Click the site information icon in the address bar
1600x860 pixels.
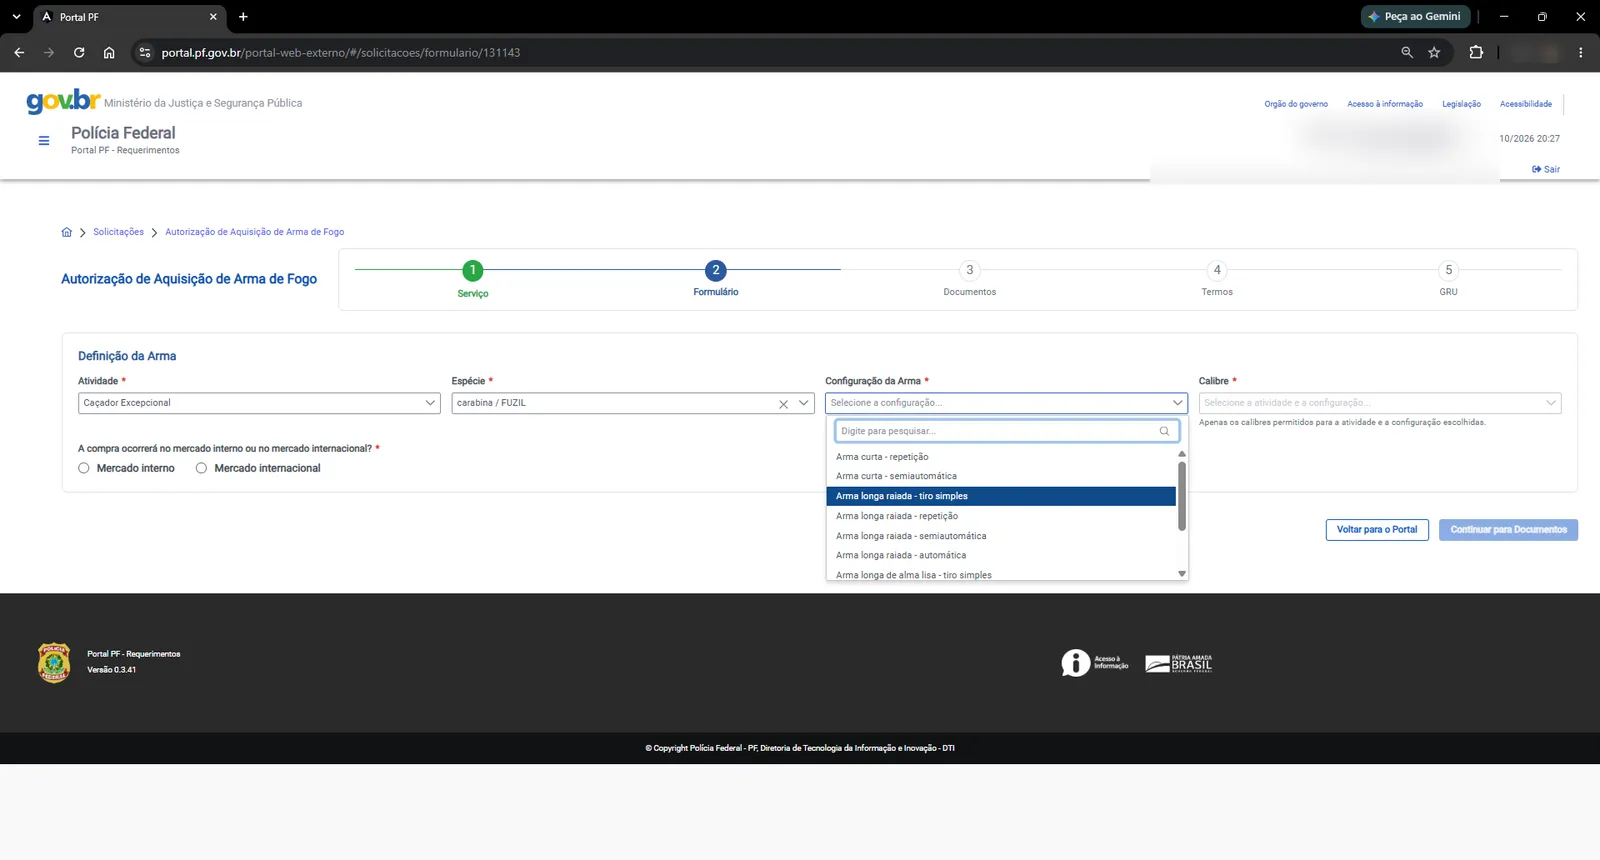click(x=145, y=52)
